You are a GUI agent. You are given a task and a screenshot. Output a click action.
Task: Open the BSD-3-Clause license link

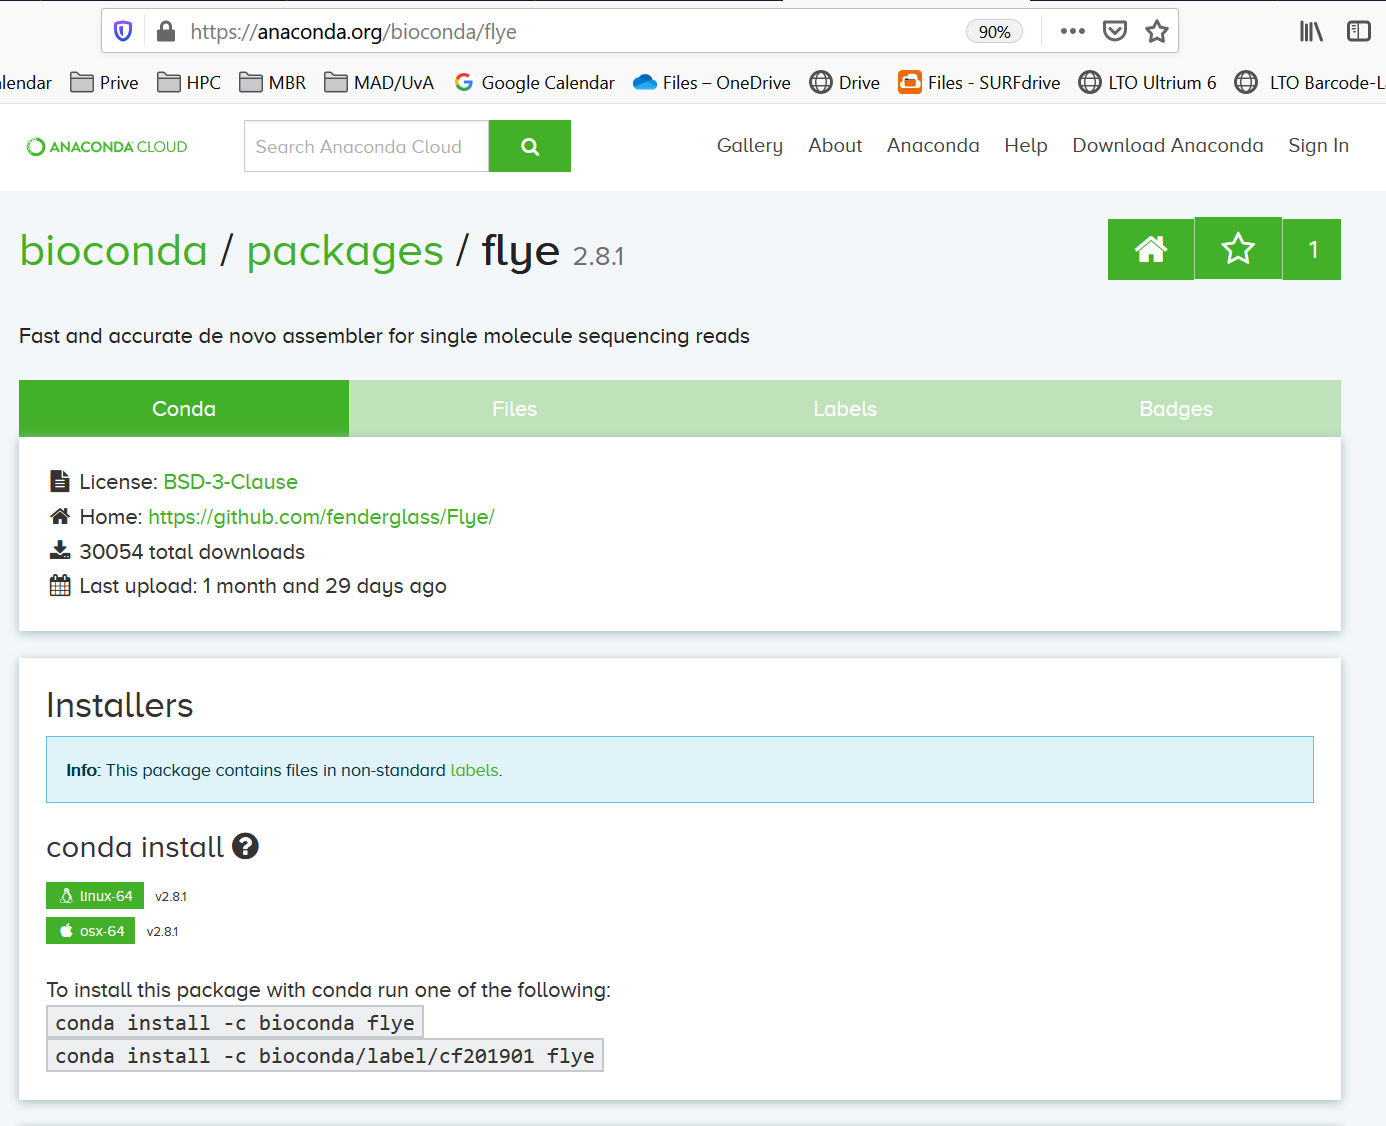231,482
